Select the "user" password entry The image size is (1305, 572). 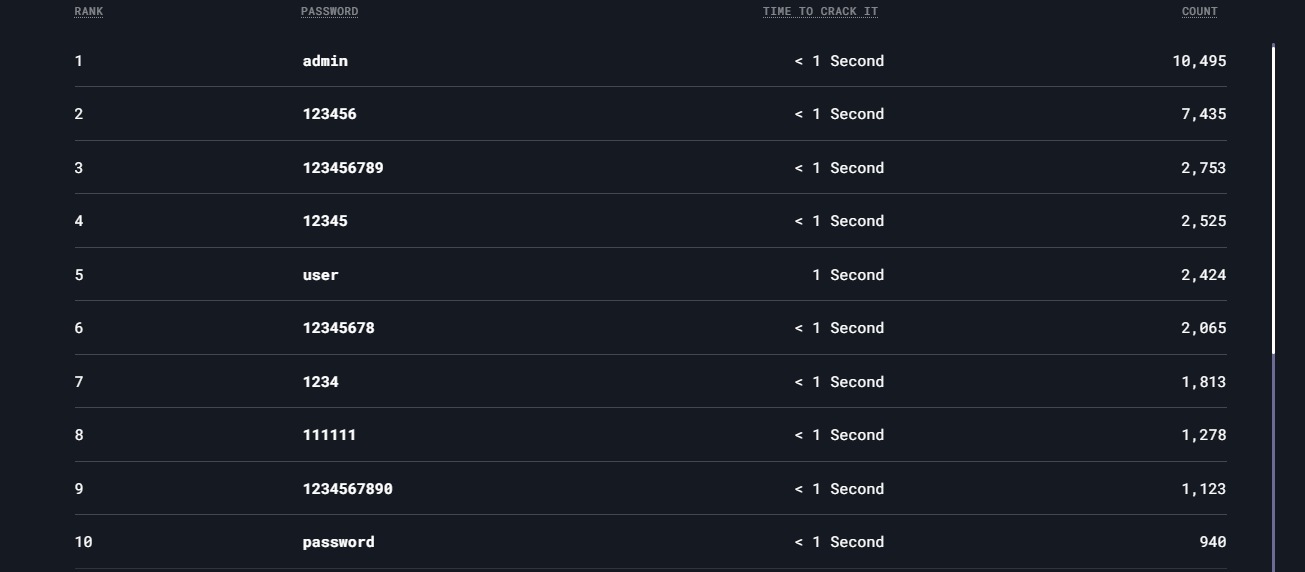click(320, 275)
